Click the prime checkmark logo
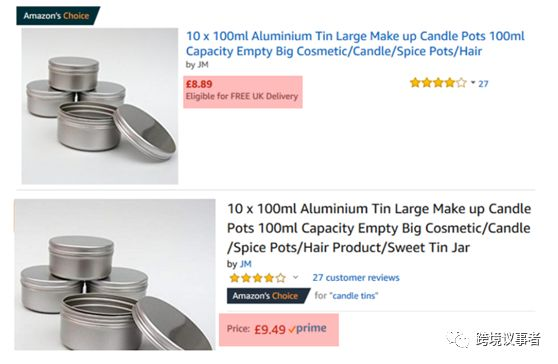Image resolution: width=558 pixels, height=364 pixels. click(307, 328)
